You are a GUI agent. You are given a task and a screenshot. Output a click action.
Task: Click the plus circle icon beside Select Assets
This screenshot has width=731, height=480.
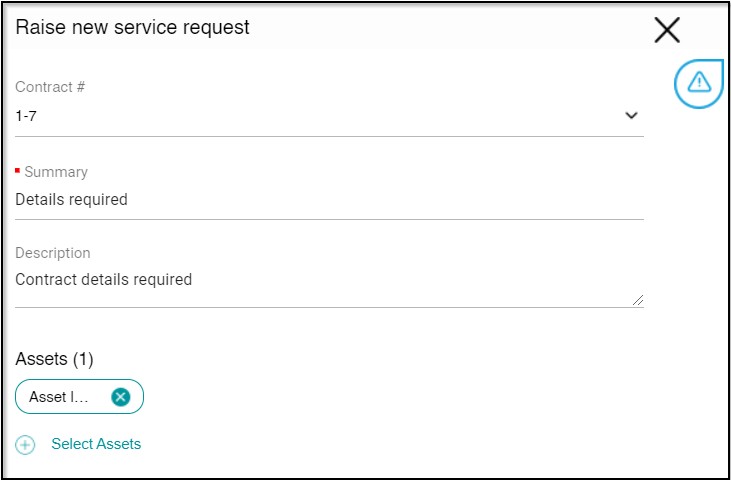pyautogui.click(x=26, y=445)
